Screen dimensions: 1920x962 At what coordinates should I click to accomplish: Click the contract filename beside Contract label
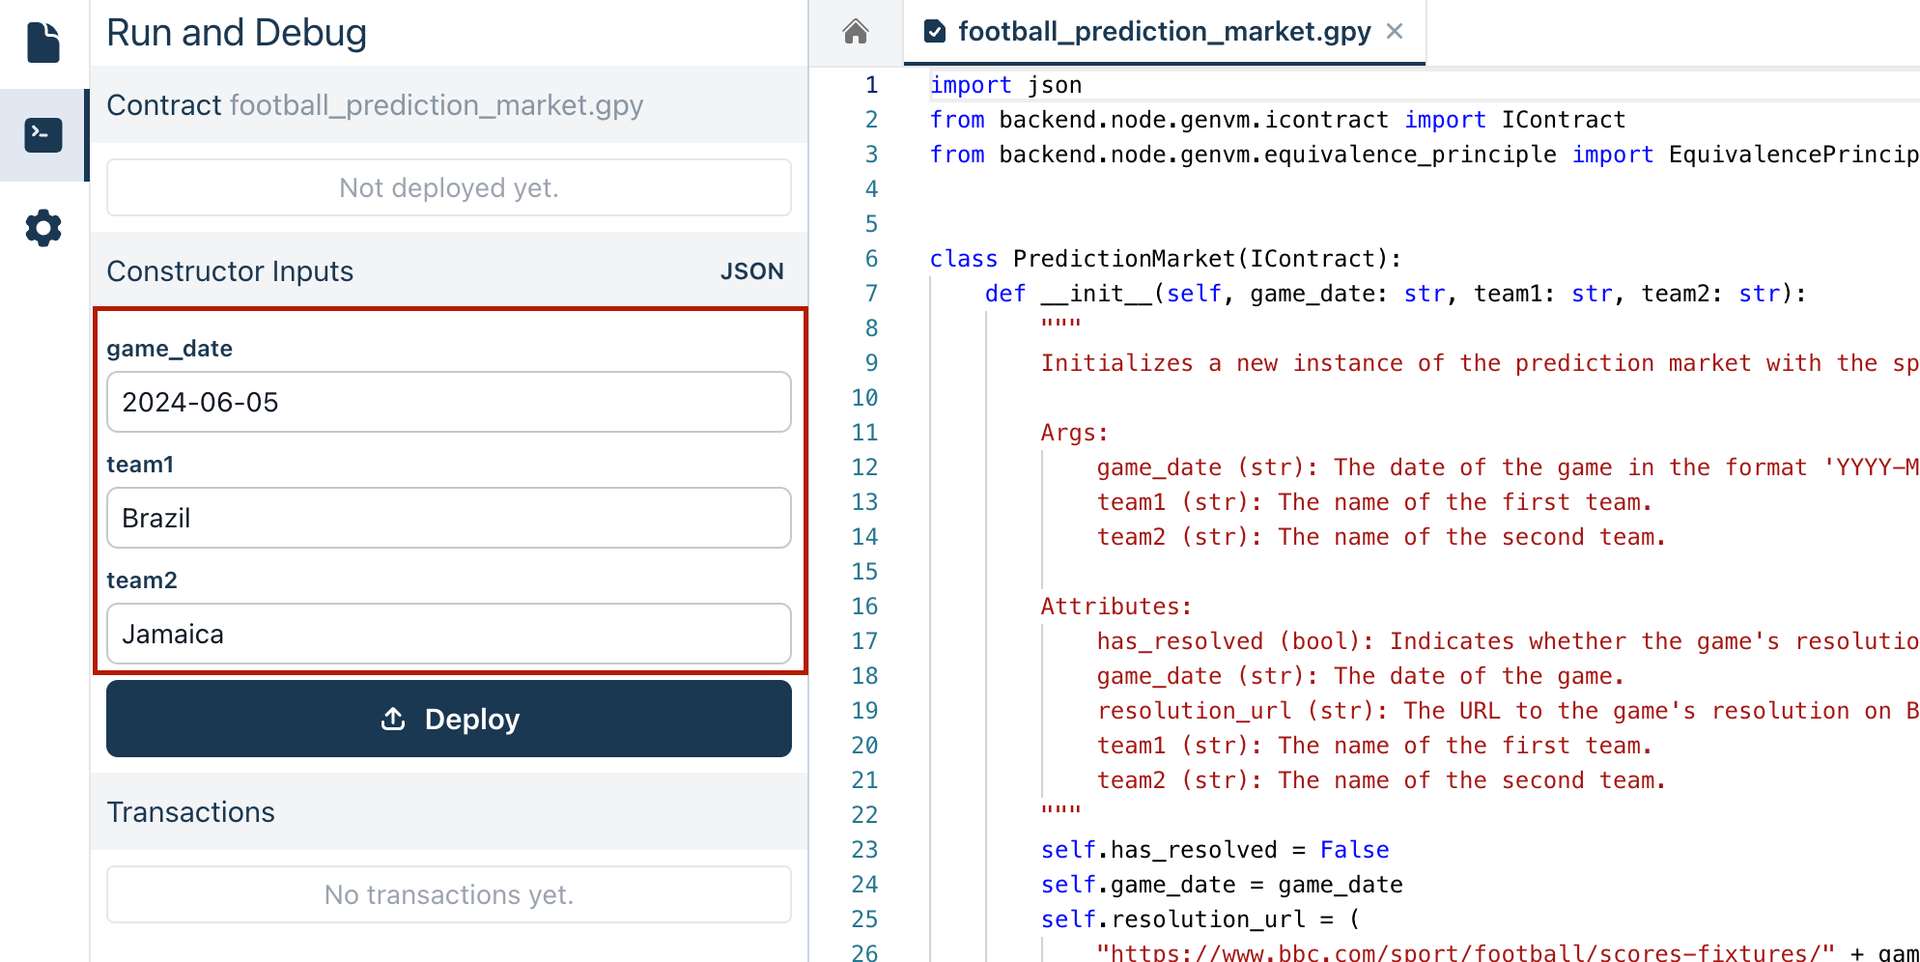click(x=436, y=105)
